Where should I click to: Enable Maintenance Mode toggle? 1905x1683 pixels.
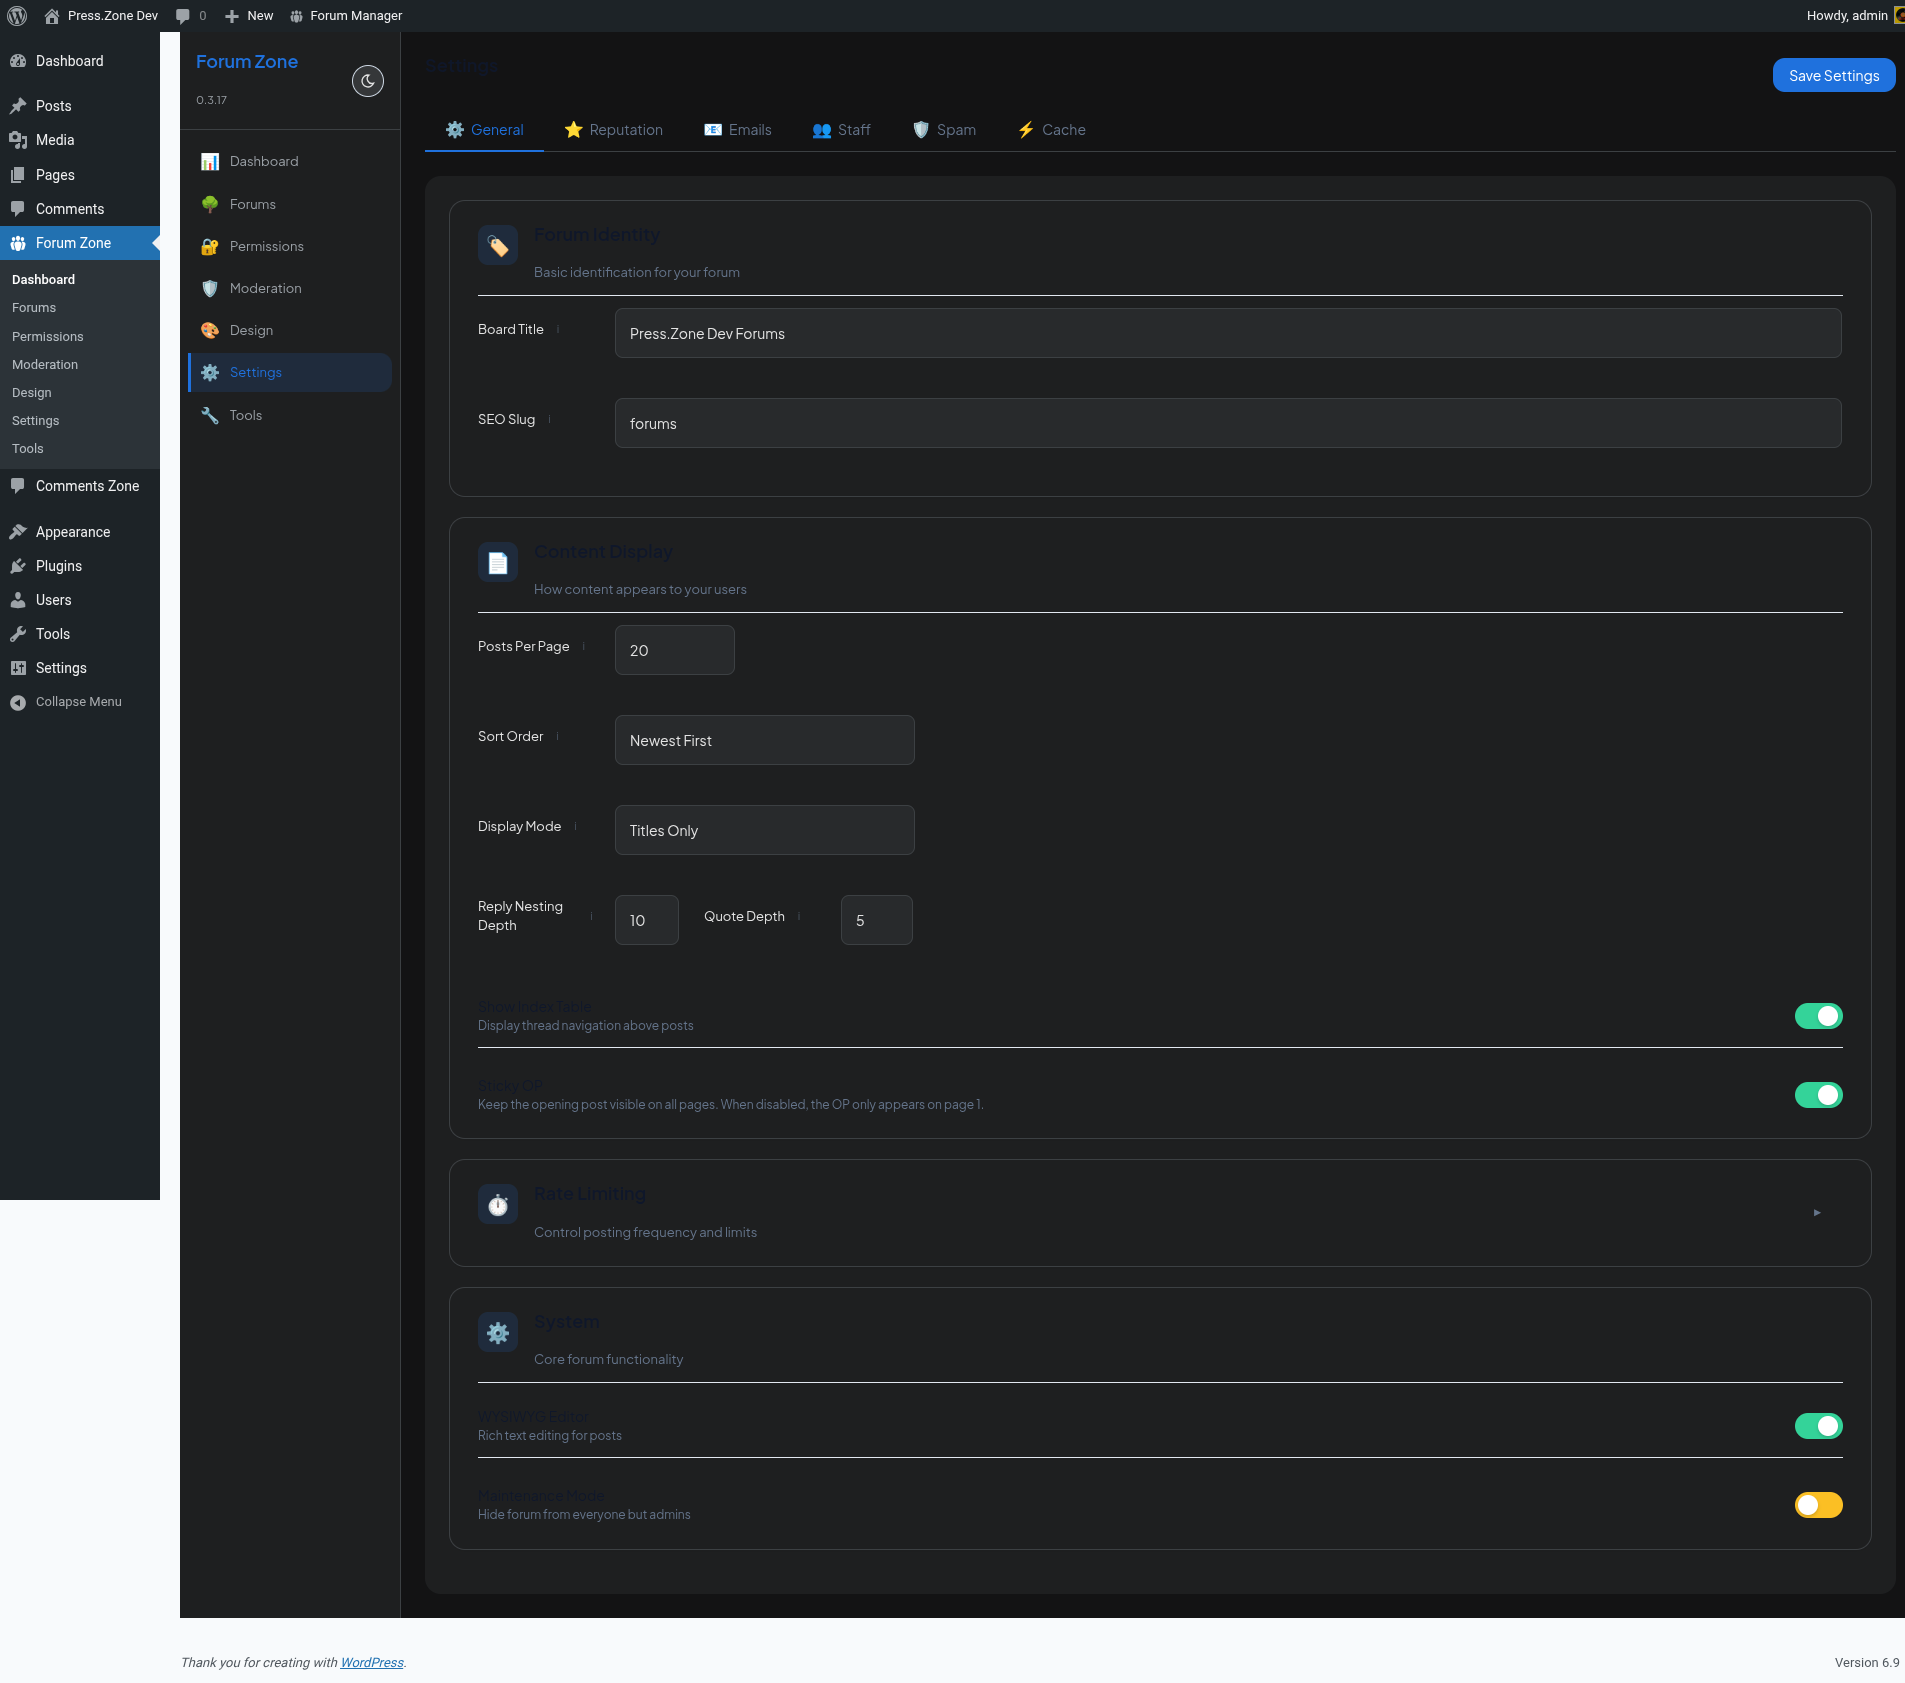point(1818,1505)
